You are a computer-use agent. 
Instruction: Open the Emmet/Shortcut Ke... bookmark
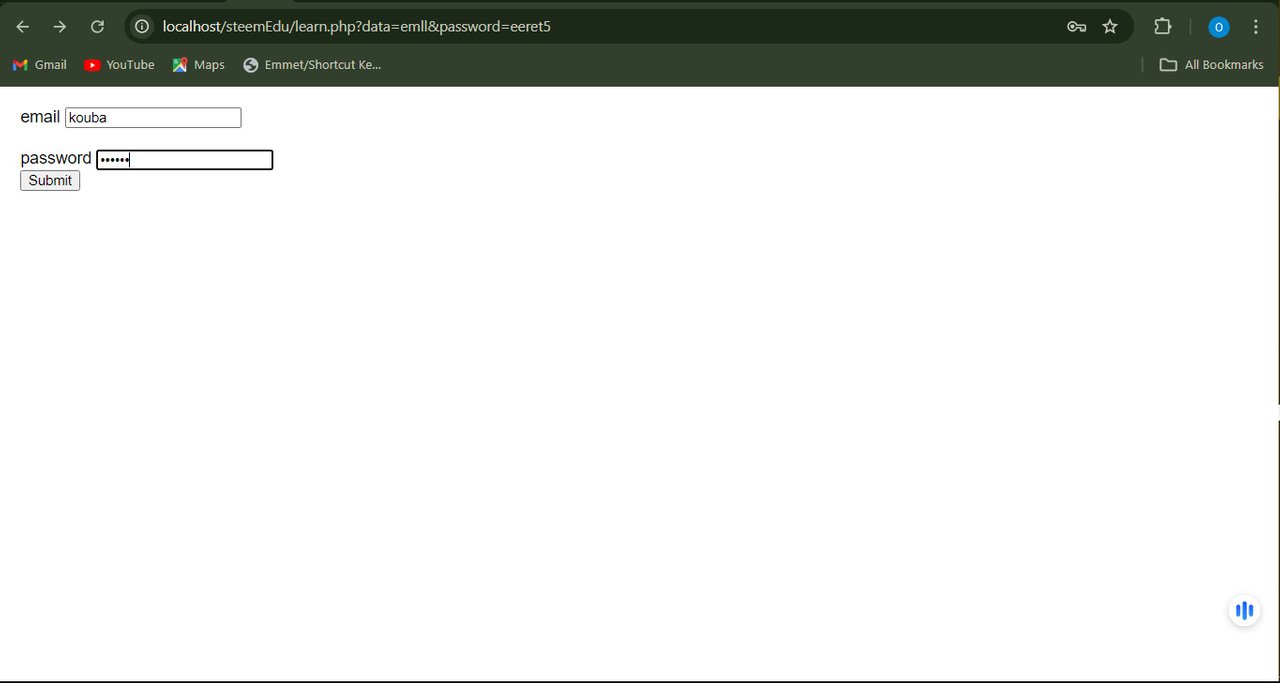coord(312,65)
